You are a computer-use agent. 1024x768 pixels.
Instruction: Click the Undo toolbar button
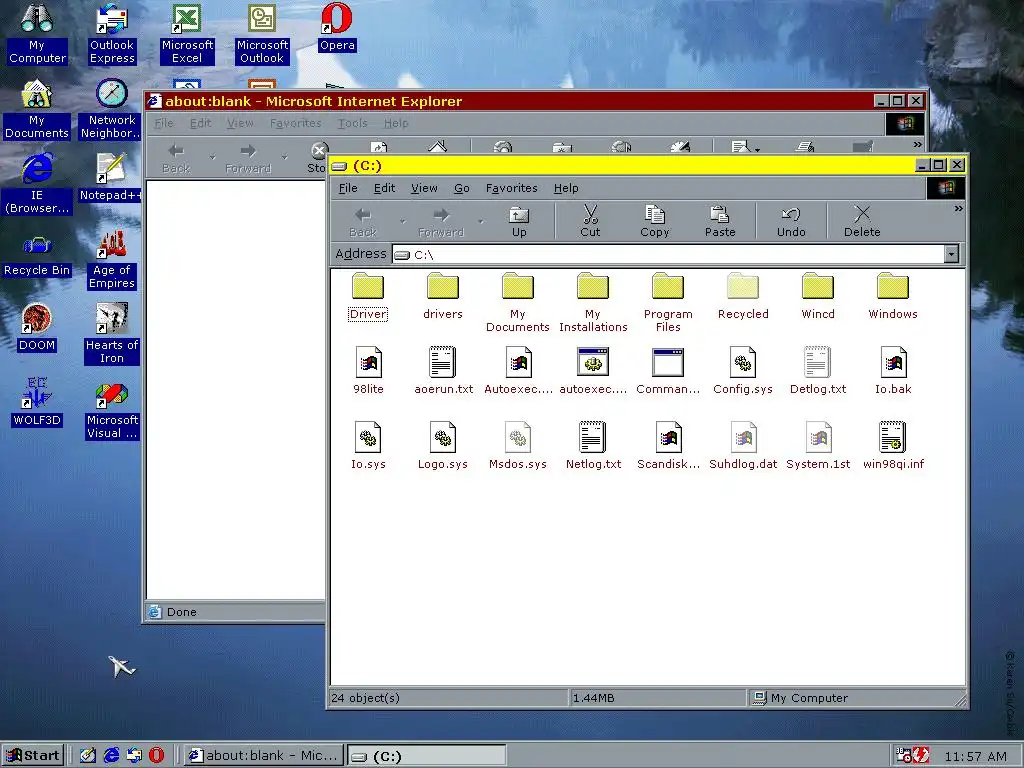pyautogui.click(x=791, y=221)
